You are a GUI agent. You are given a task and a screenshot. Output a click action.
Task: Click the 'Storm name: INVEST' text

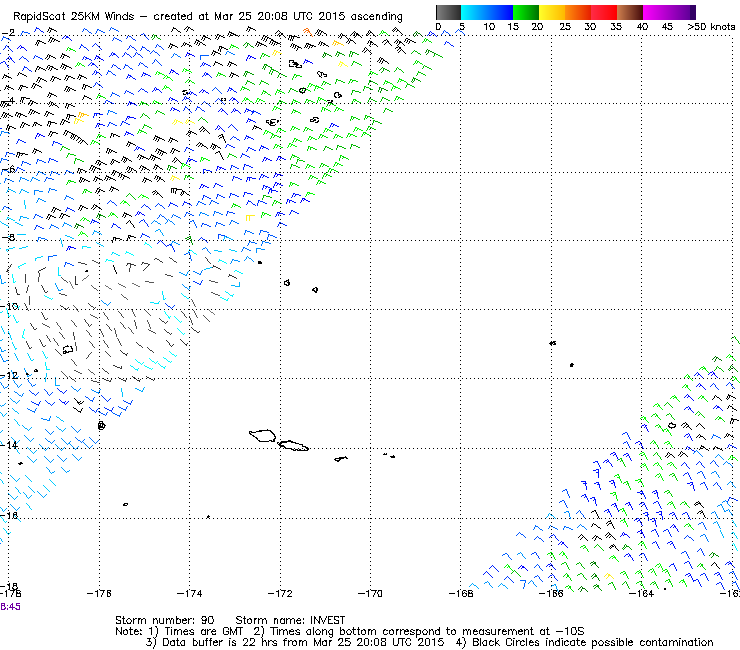pyautogui.click(x=290, y=620)
